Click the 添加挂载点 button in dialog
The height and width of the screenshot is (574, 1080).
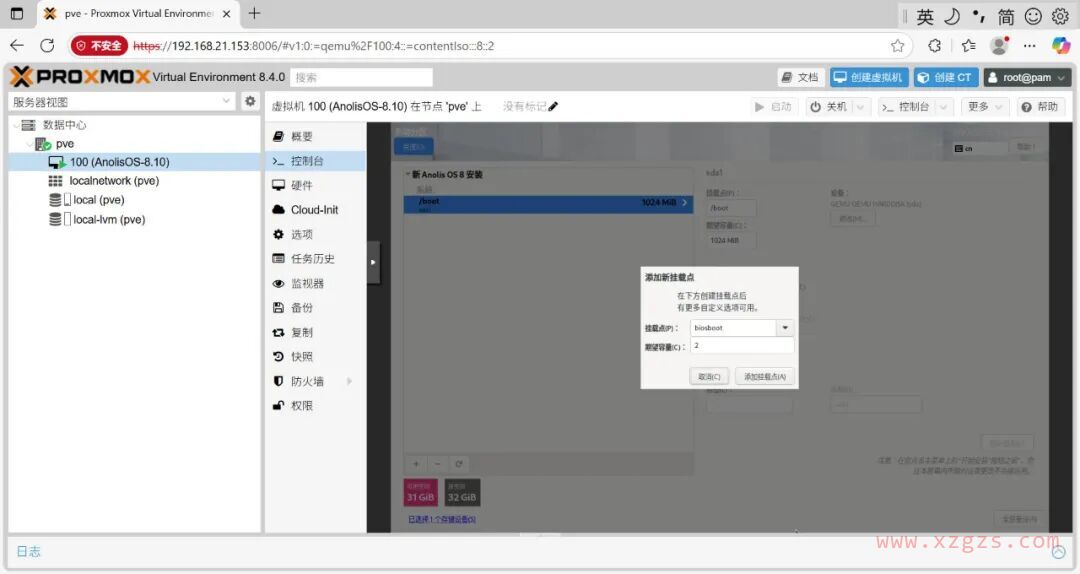click(766, 377)
